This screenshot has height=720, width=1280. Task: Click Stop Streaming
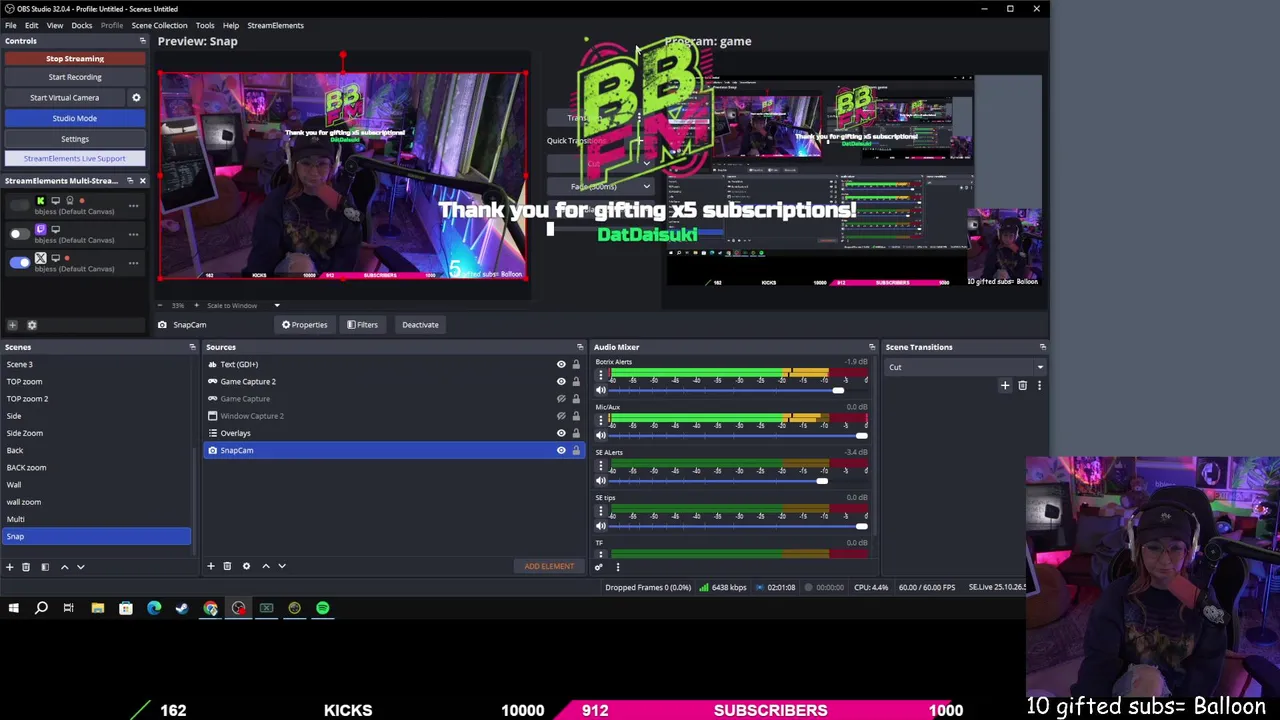click(x=75, y=58)
